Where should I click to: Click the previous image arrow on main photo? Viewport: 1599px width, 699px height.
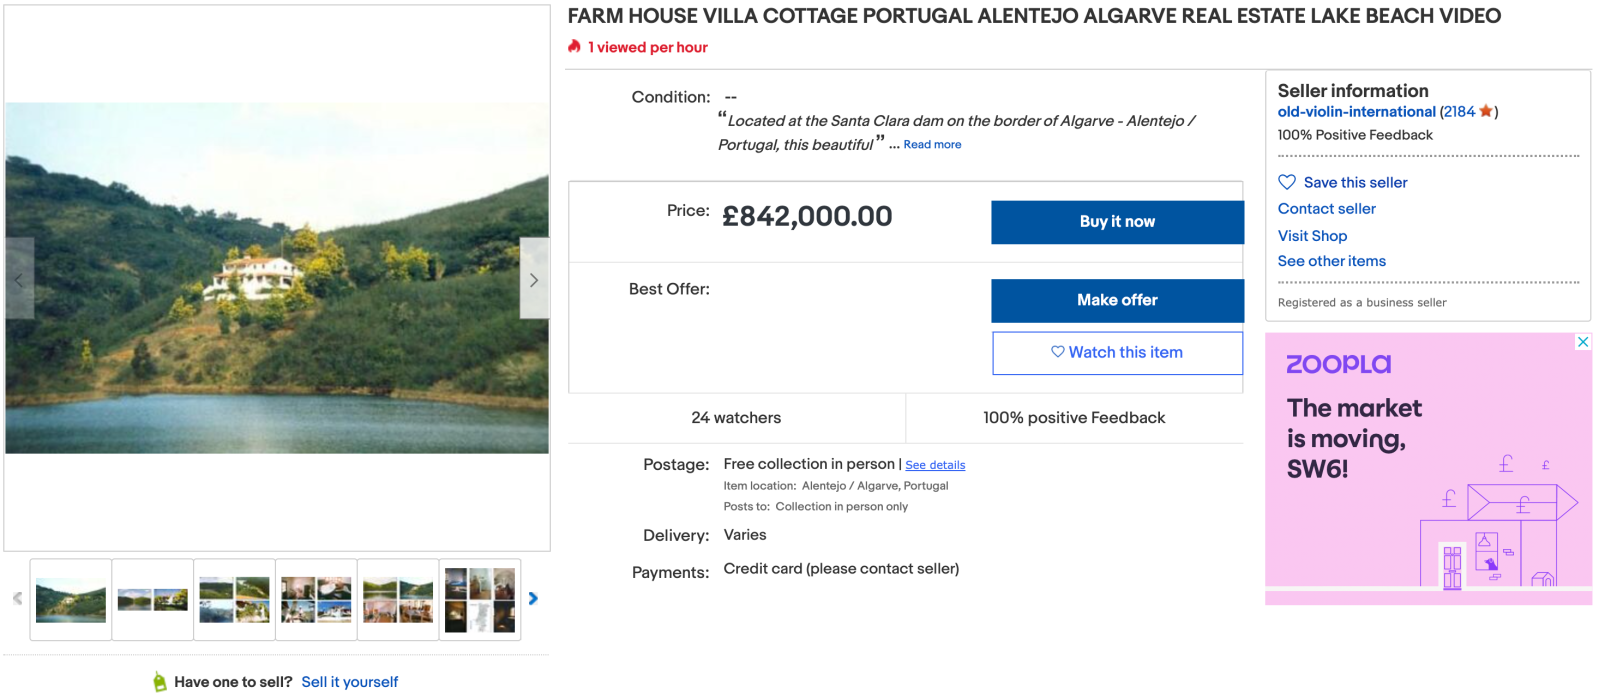pyautogui.click(x=19, y=279)
